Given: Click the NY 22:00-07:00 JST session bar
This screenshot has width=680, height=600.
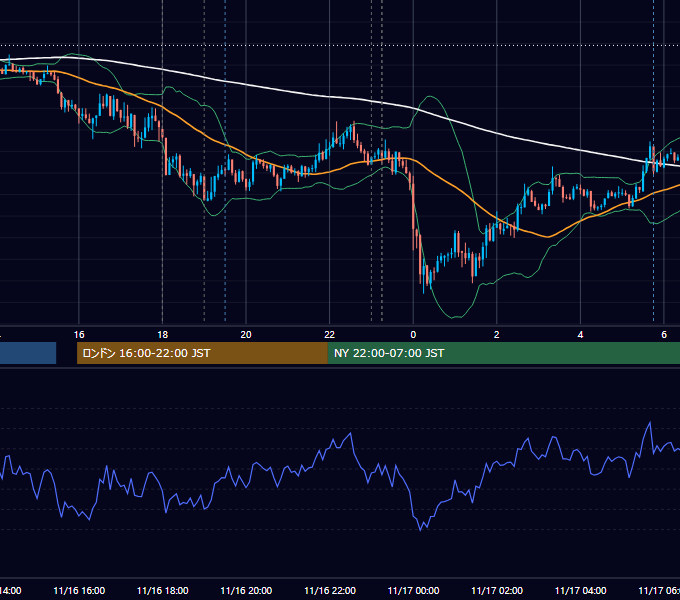Looking at the screenshot, I should point(503,353).
